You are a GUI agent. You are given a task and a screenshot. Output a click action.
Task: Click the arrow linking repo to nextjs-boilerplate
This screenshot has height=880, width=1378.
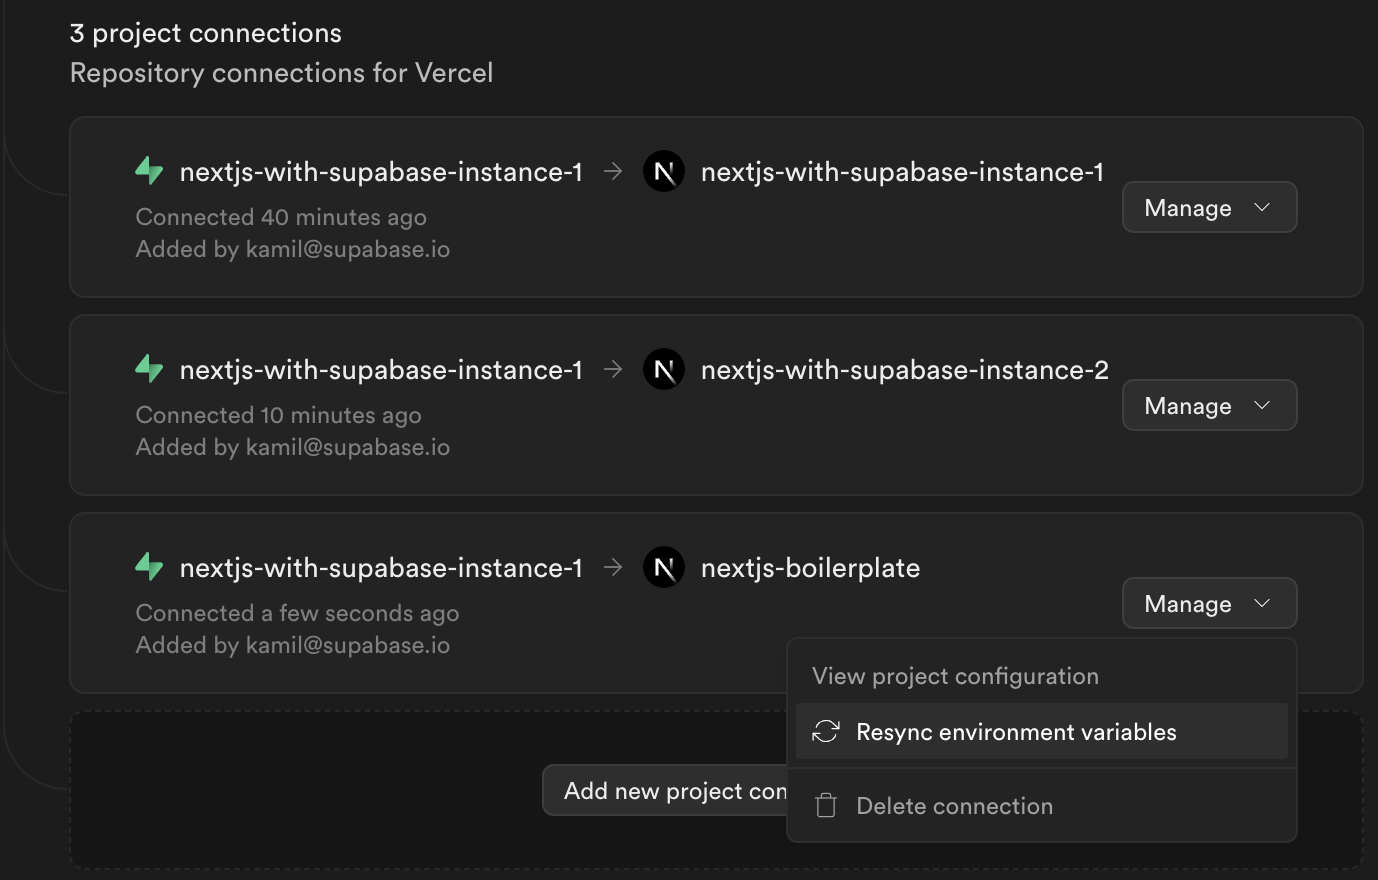(x=612, y=567)
